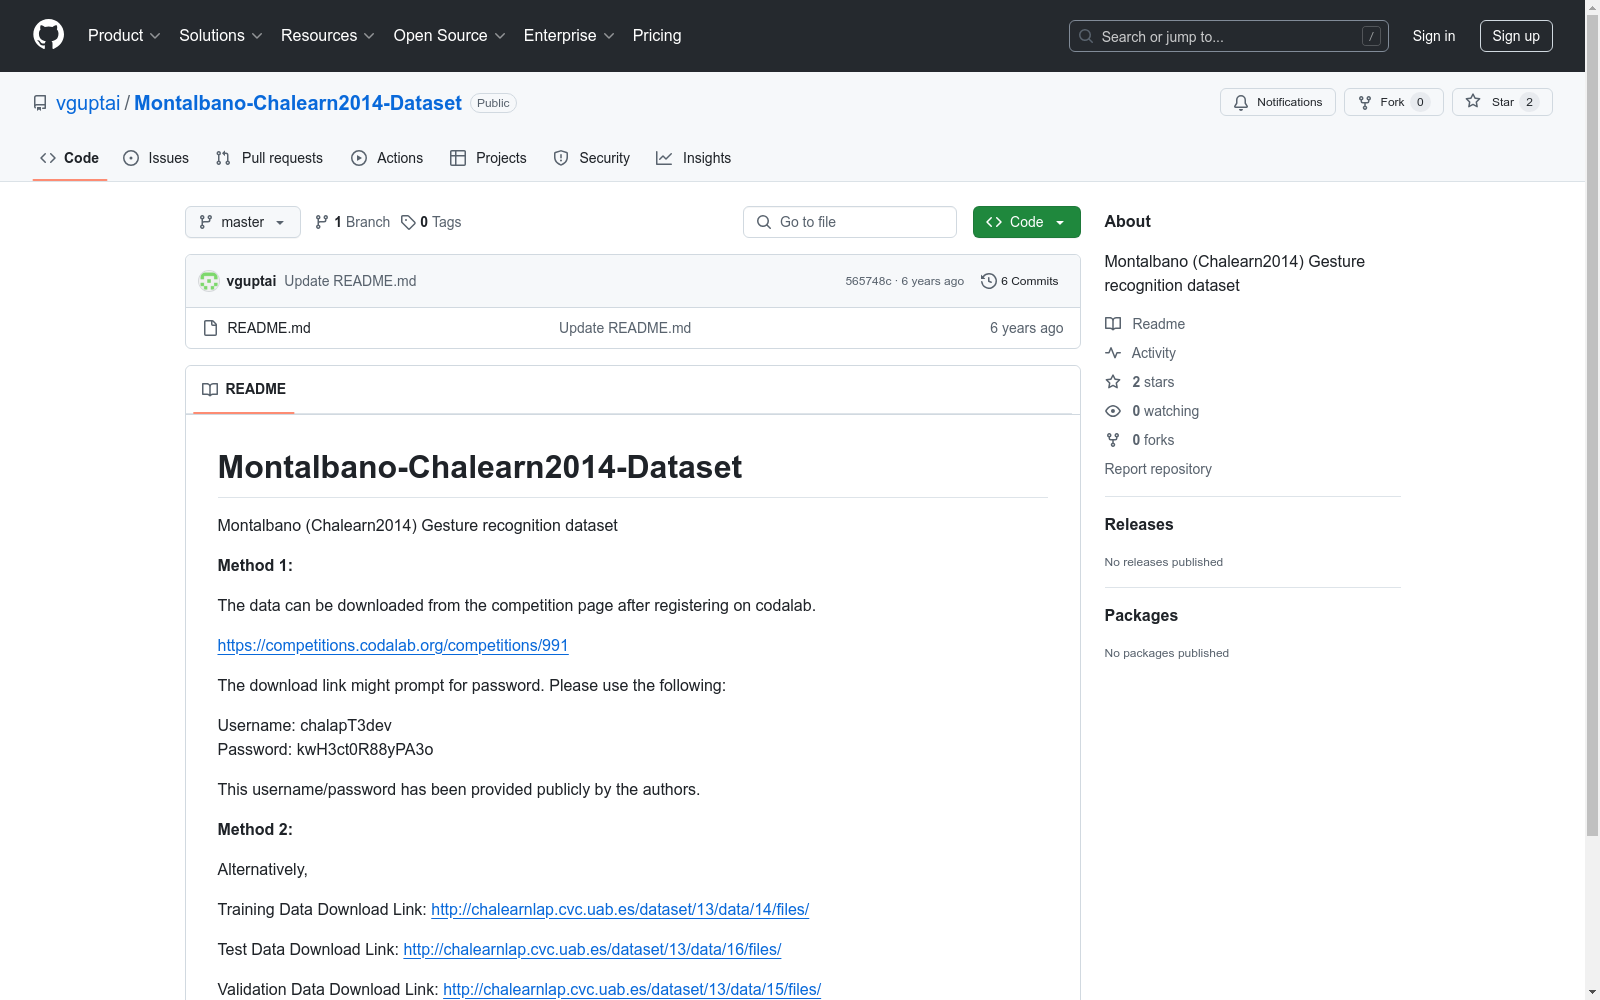
Task: Open the fork count badge showing 0
Action: coord(1420,102)
